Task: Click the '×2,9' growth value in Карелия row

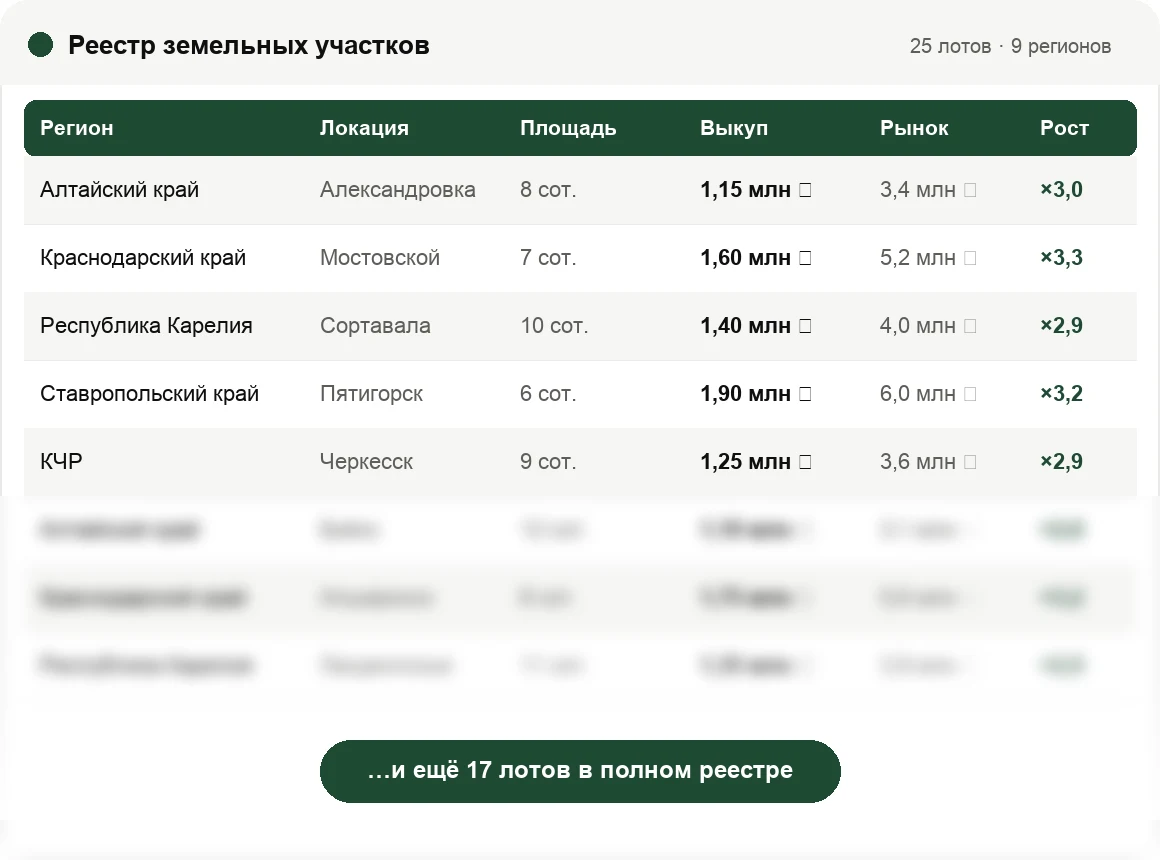Action: (x=1062, y=326)
